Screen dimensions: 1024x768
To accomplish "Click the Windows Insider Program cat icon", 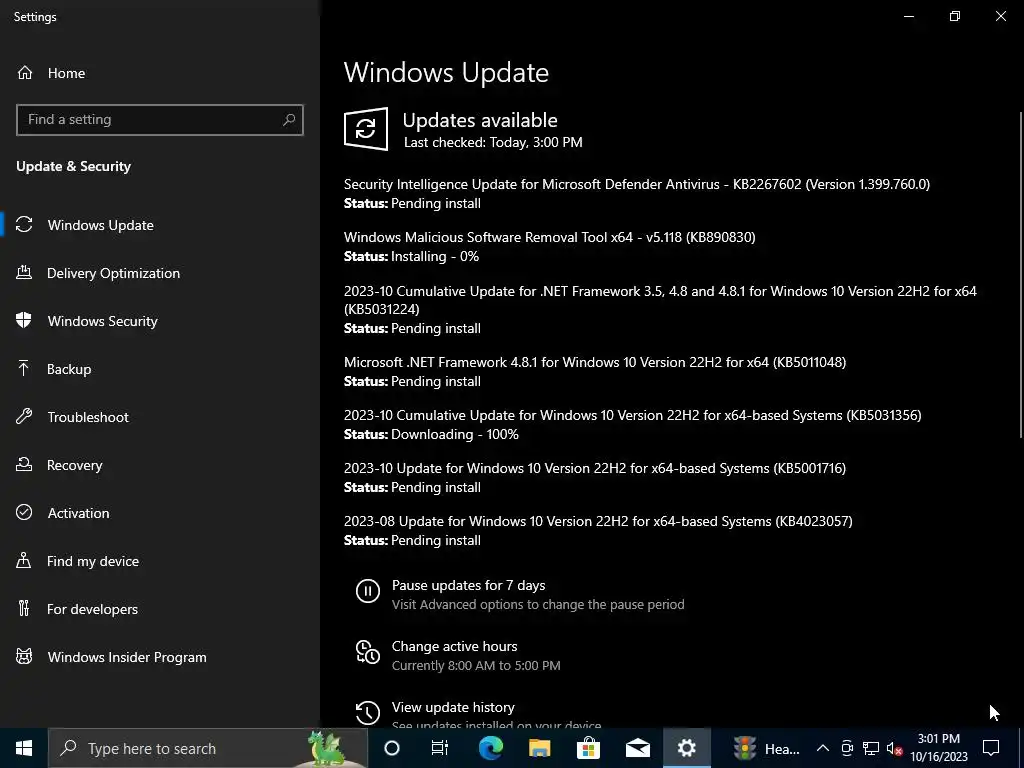I will (x=24, y=656).
